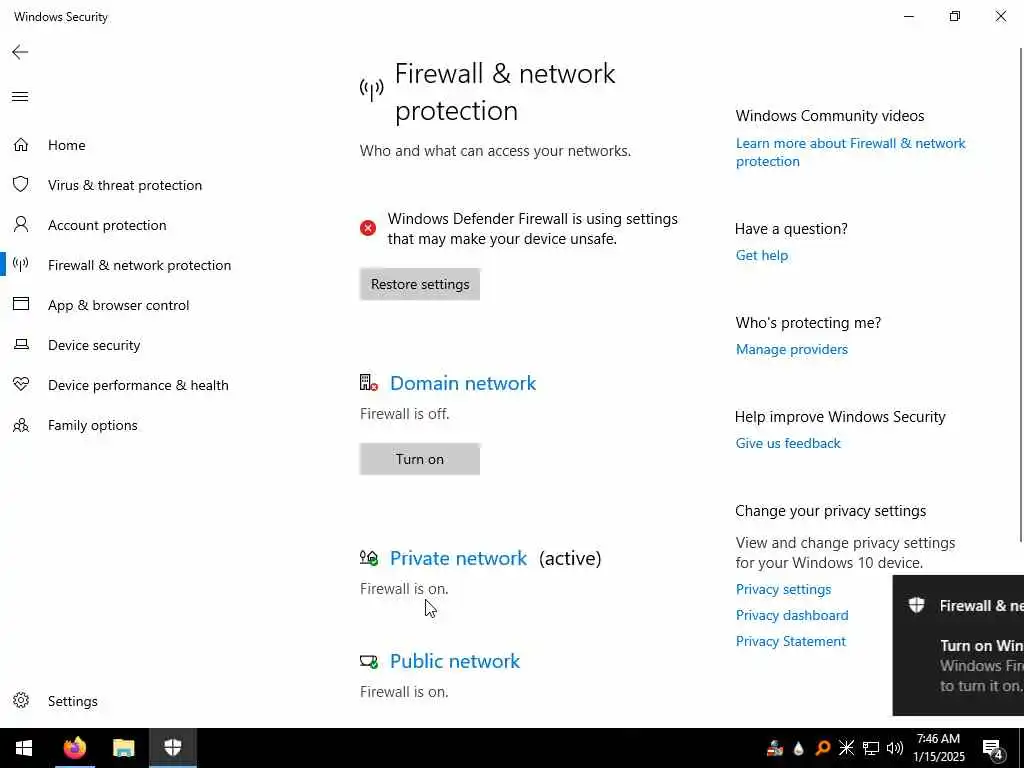Open Account protection in sidebar

click(x=107, y=225)
